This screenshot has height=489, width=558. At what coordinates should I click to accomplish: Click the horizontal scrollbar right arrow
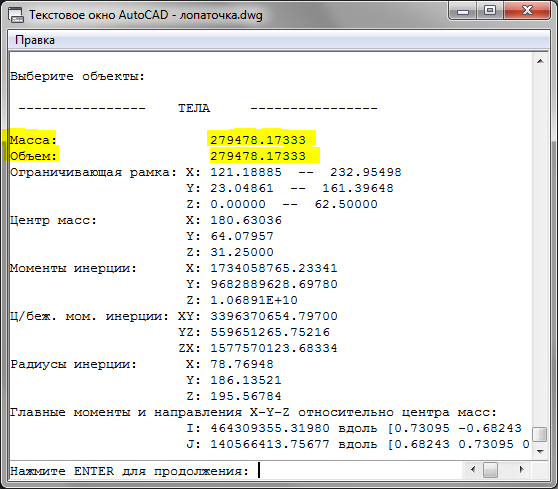tap(521, 469)
